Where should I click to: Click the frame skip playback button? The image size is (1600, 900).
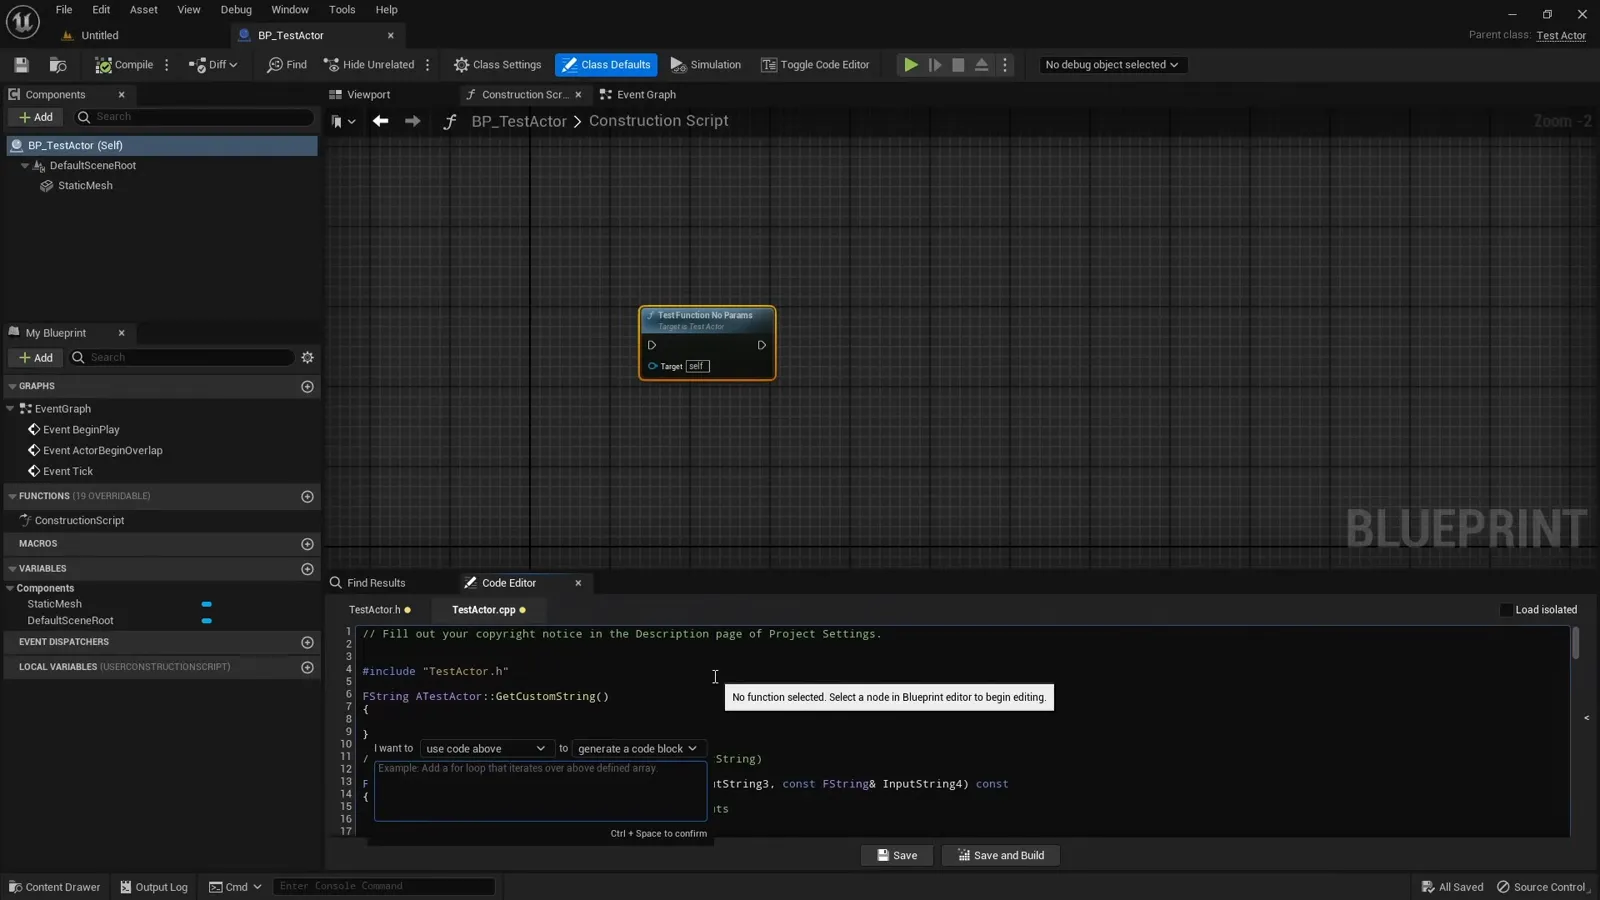click(935, 65)
